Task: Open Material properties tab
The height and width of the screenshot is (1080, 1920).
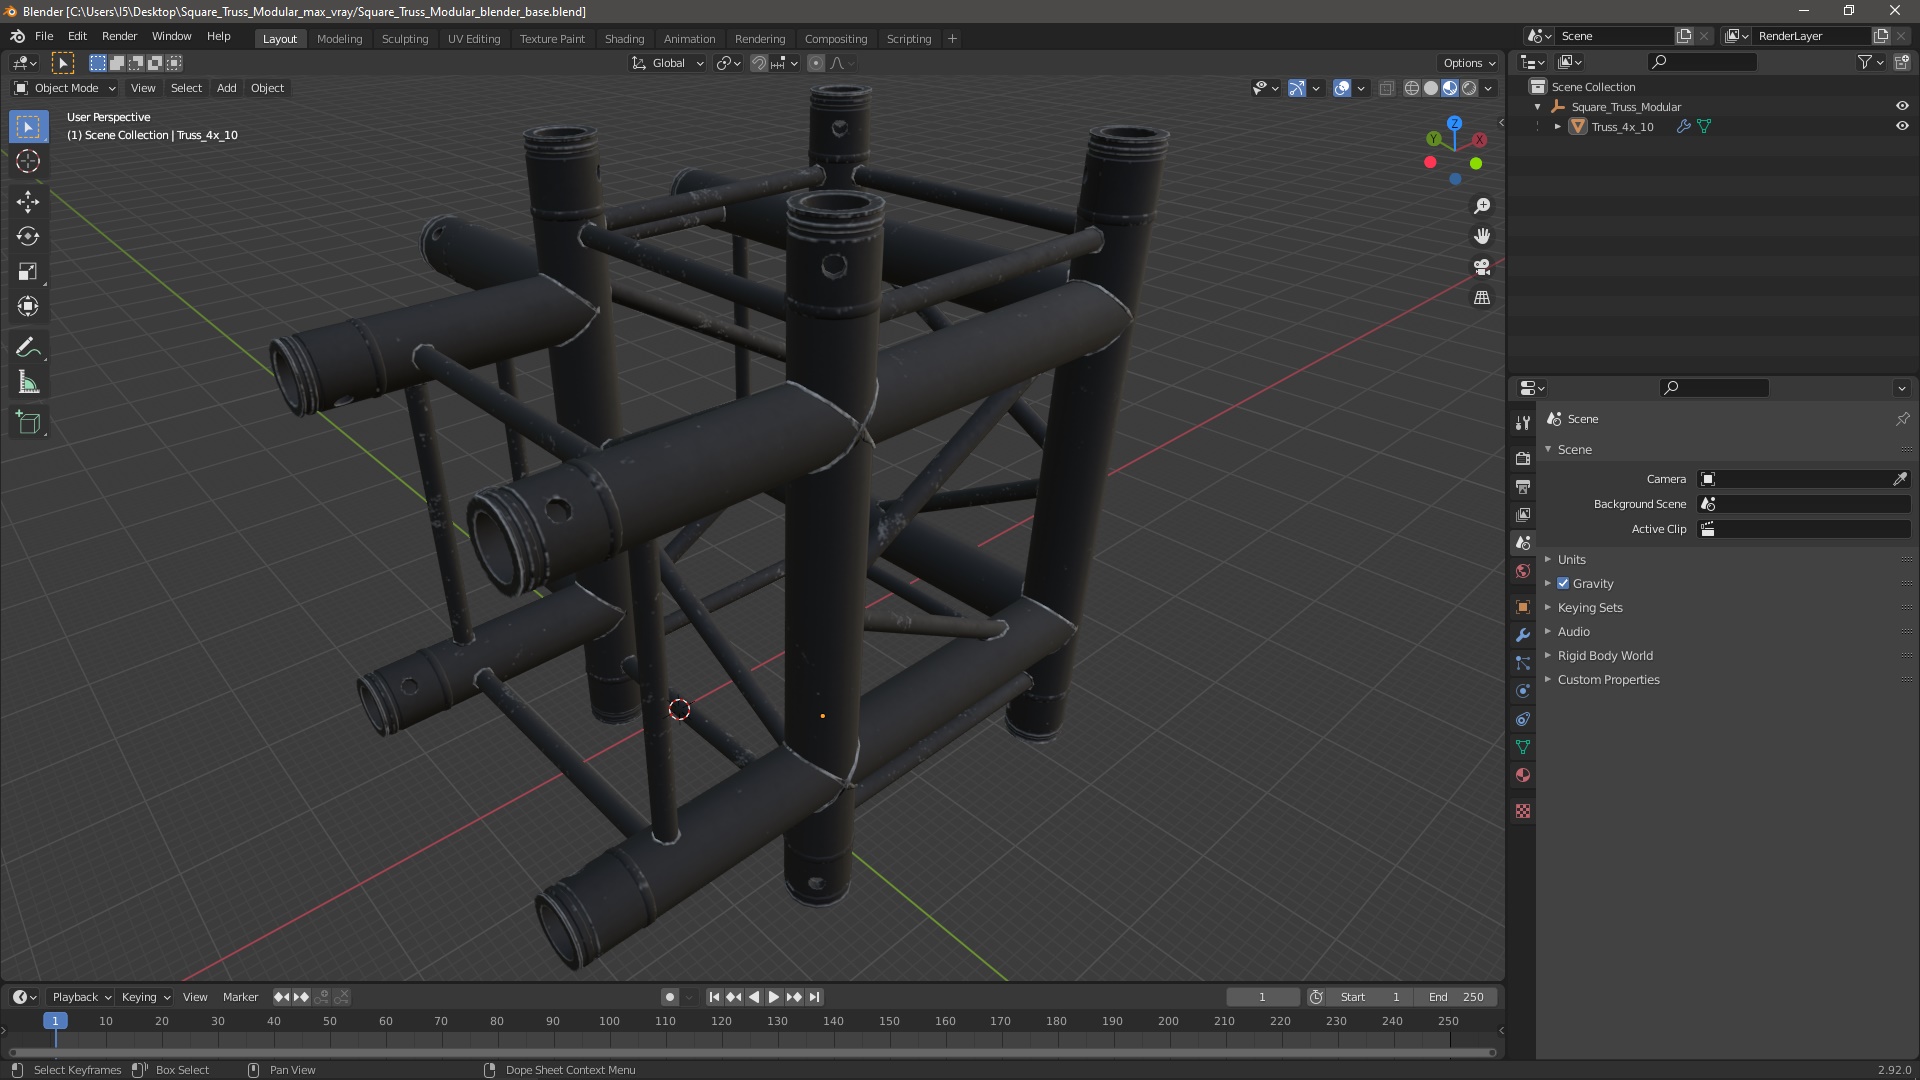Action: click(x=1523, y=775)
